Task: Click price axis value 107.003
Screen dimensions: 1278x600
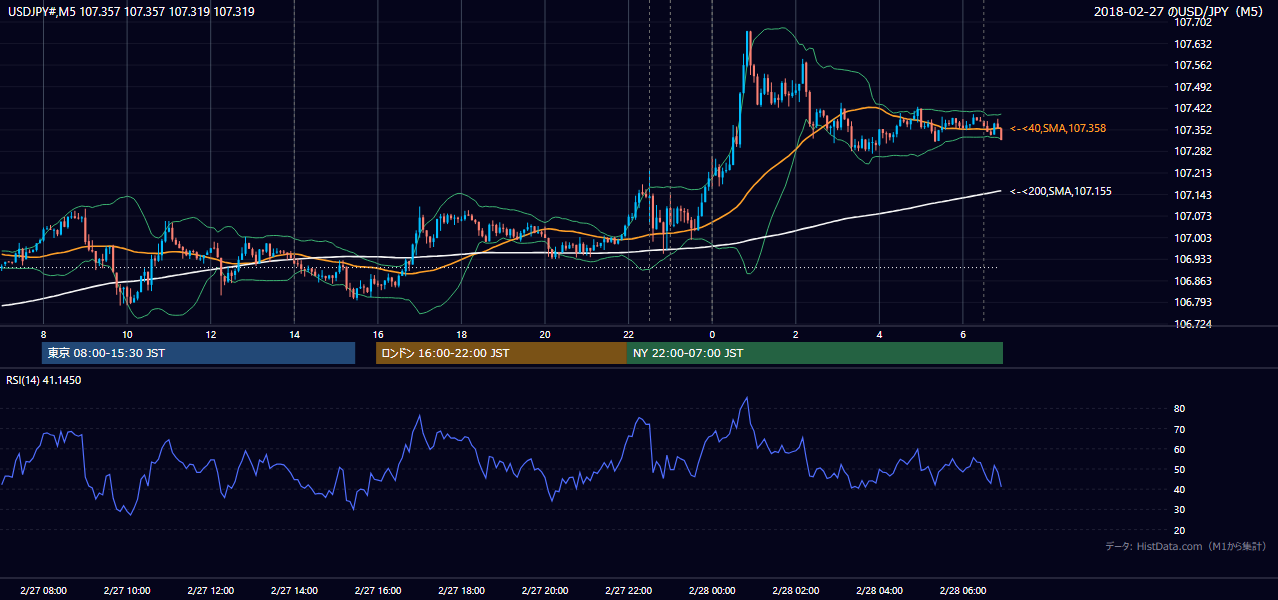Action: [1191, 238]
